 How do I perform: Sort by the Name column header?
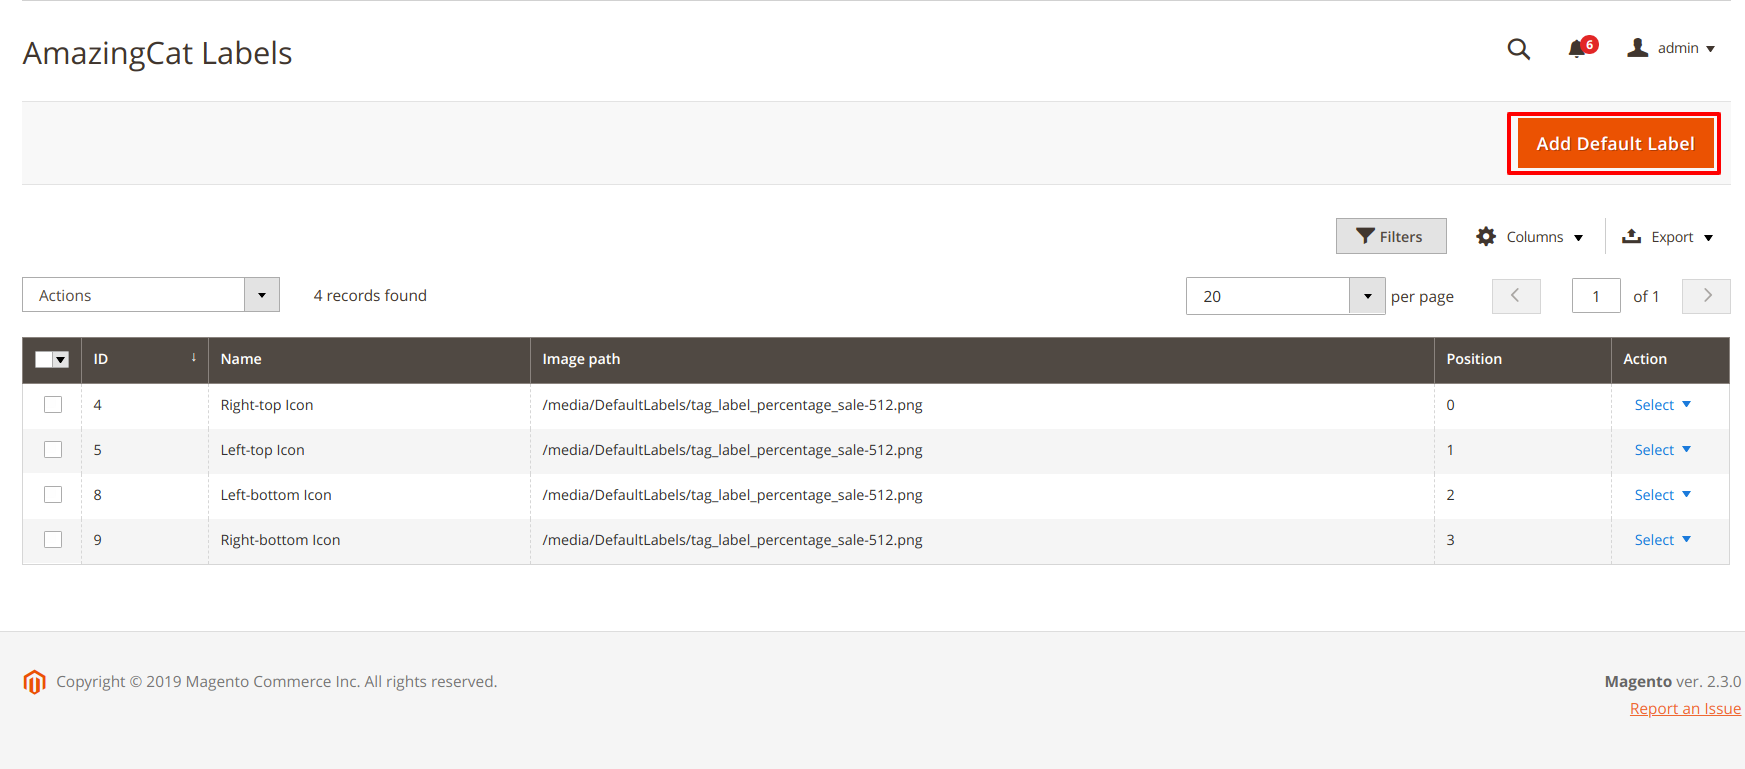click(x=369, y=360)
